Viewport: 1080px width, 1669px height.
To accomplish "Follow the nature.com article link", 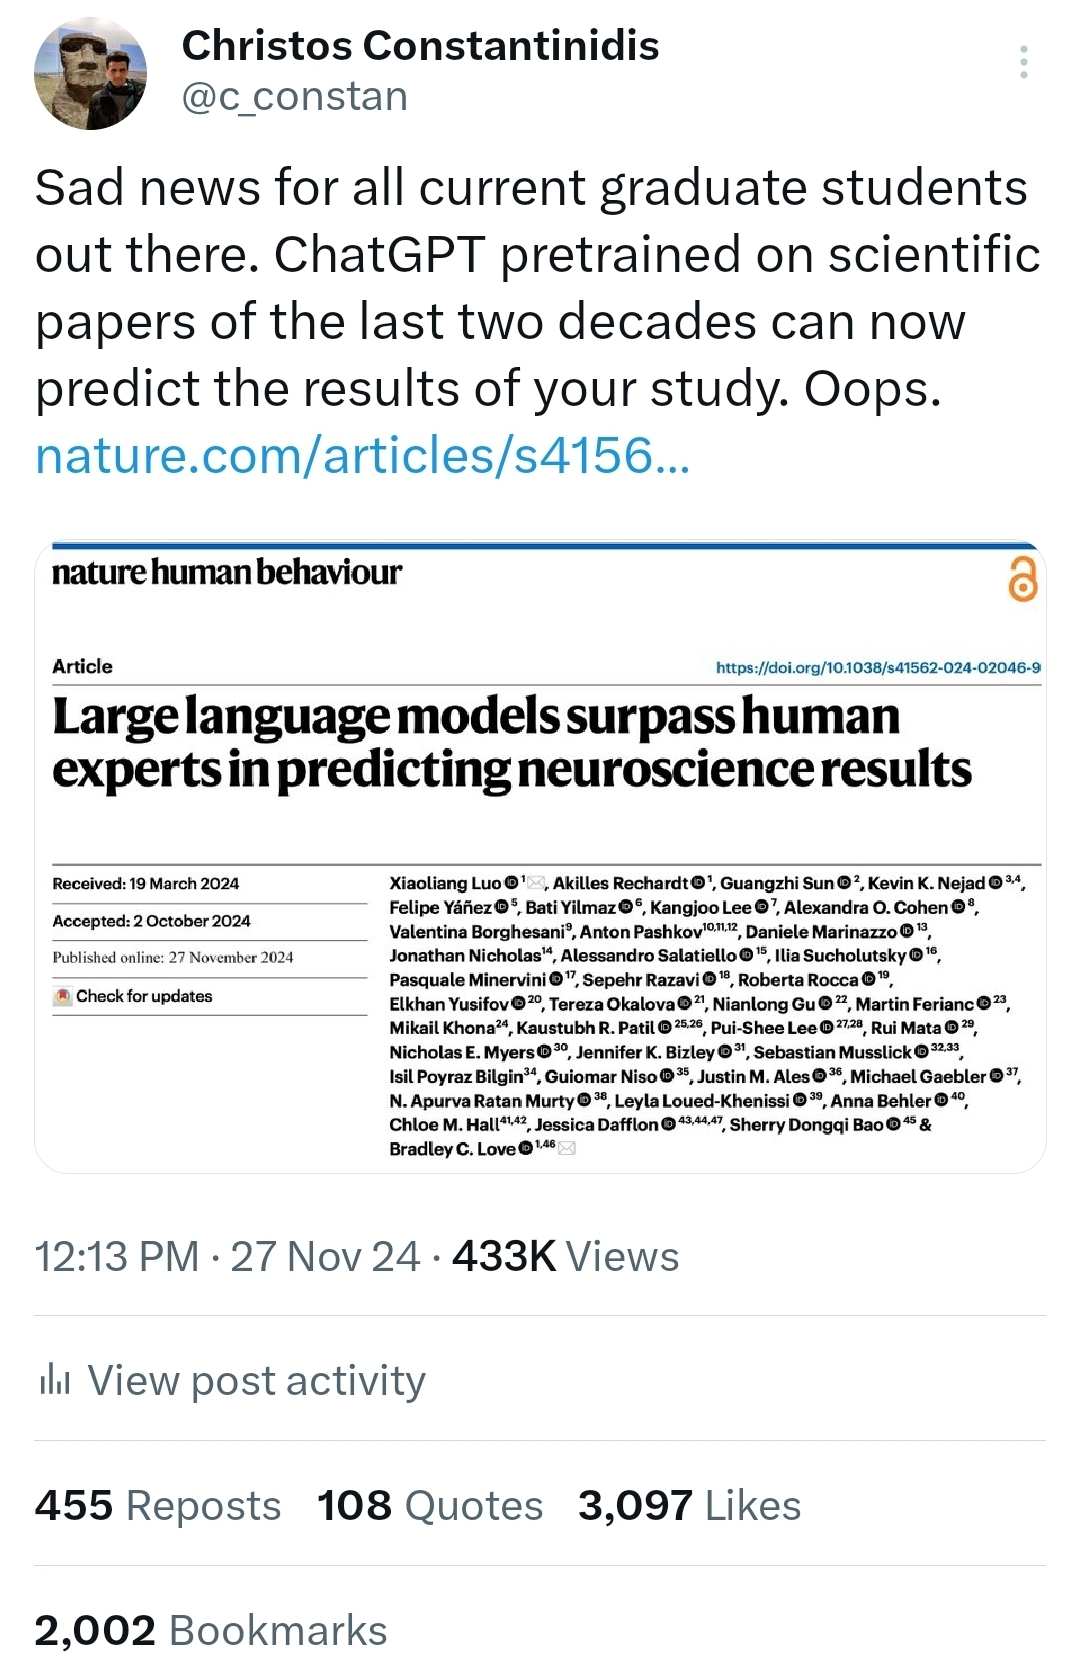I will (362, 456).
